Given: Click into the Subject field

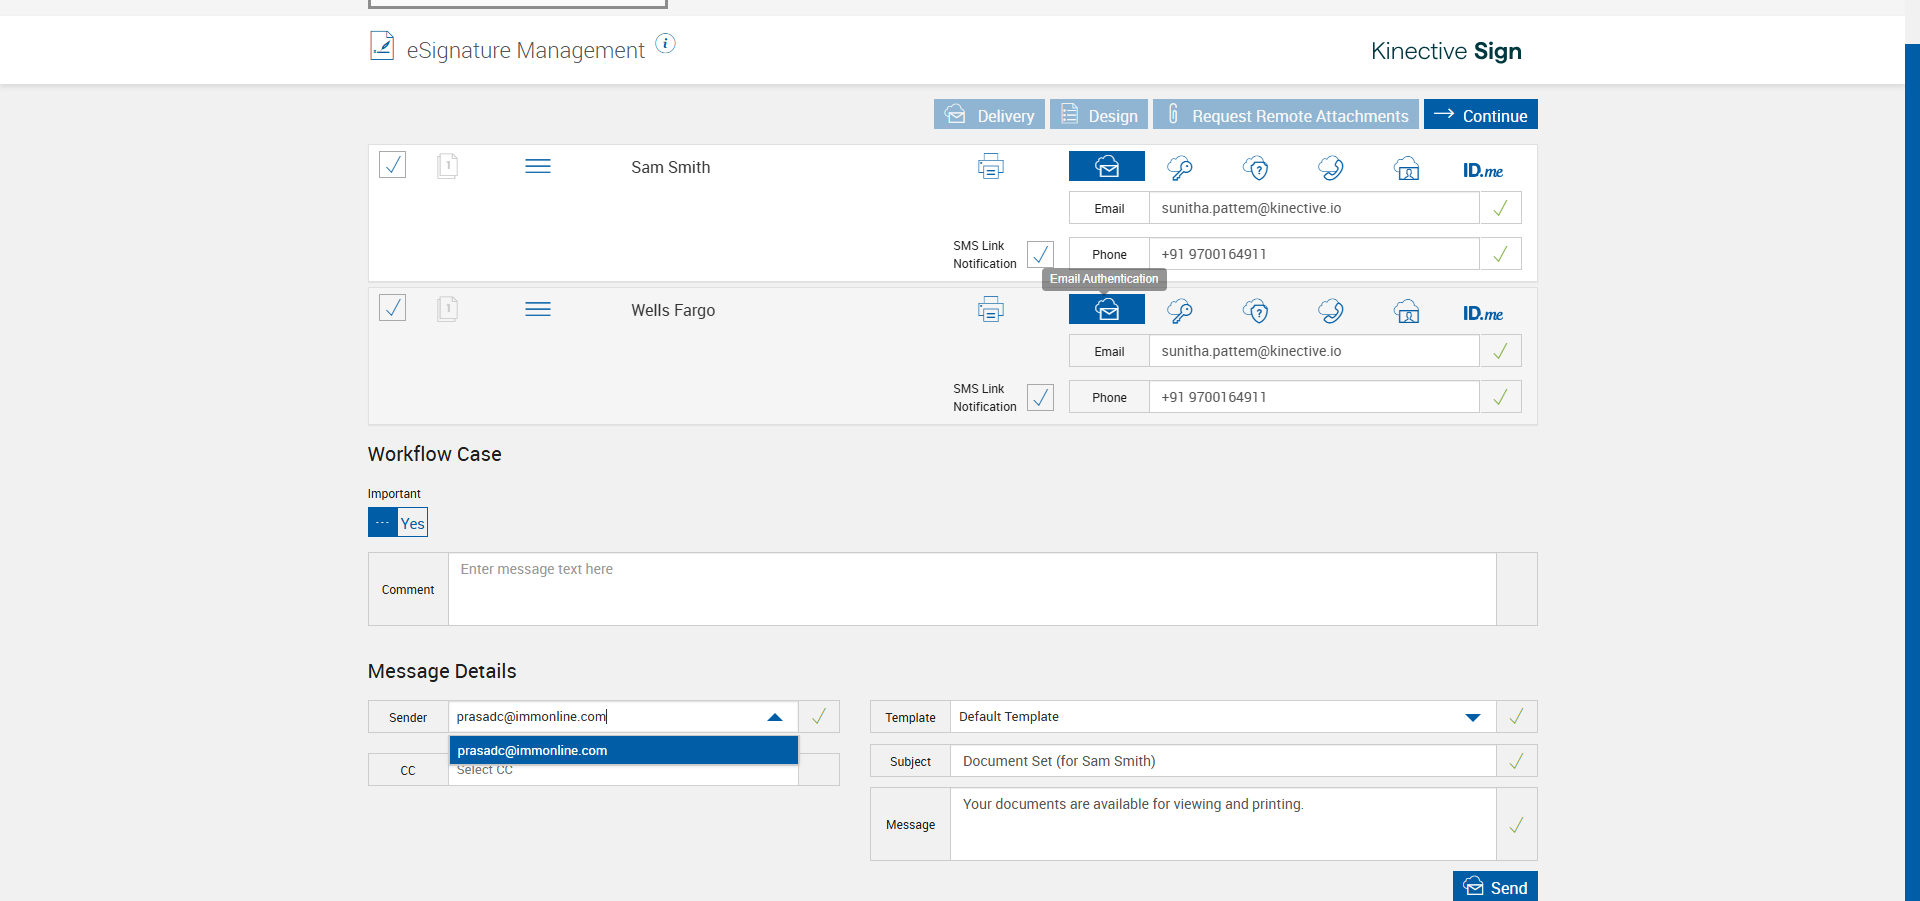Looking at the screenshot, I should [1223, 761].
